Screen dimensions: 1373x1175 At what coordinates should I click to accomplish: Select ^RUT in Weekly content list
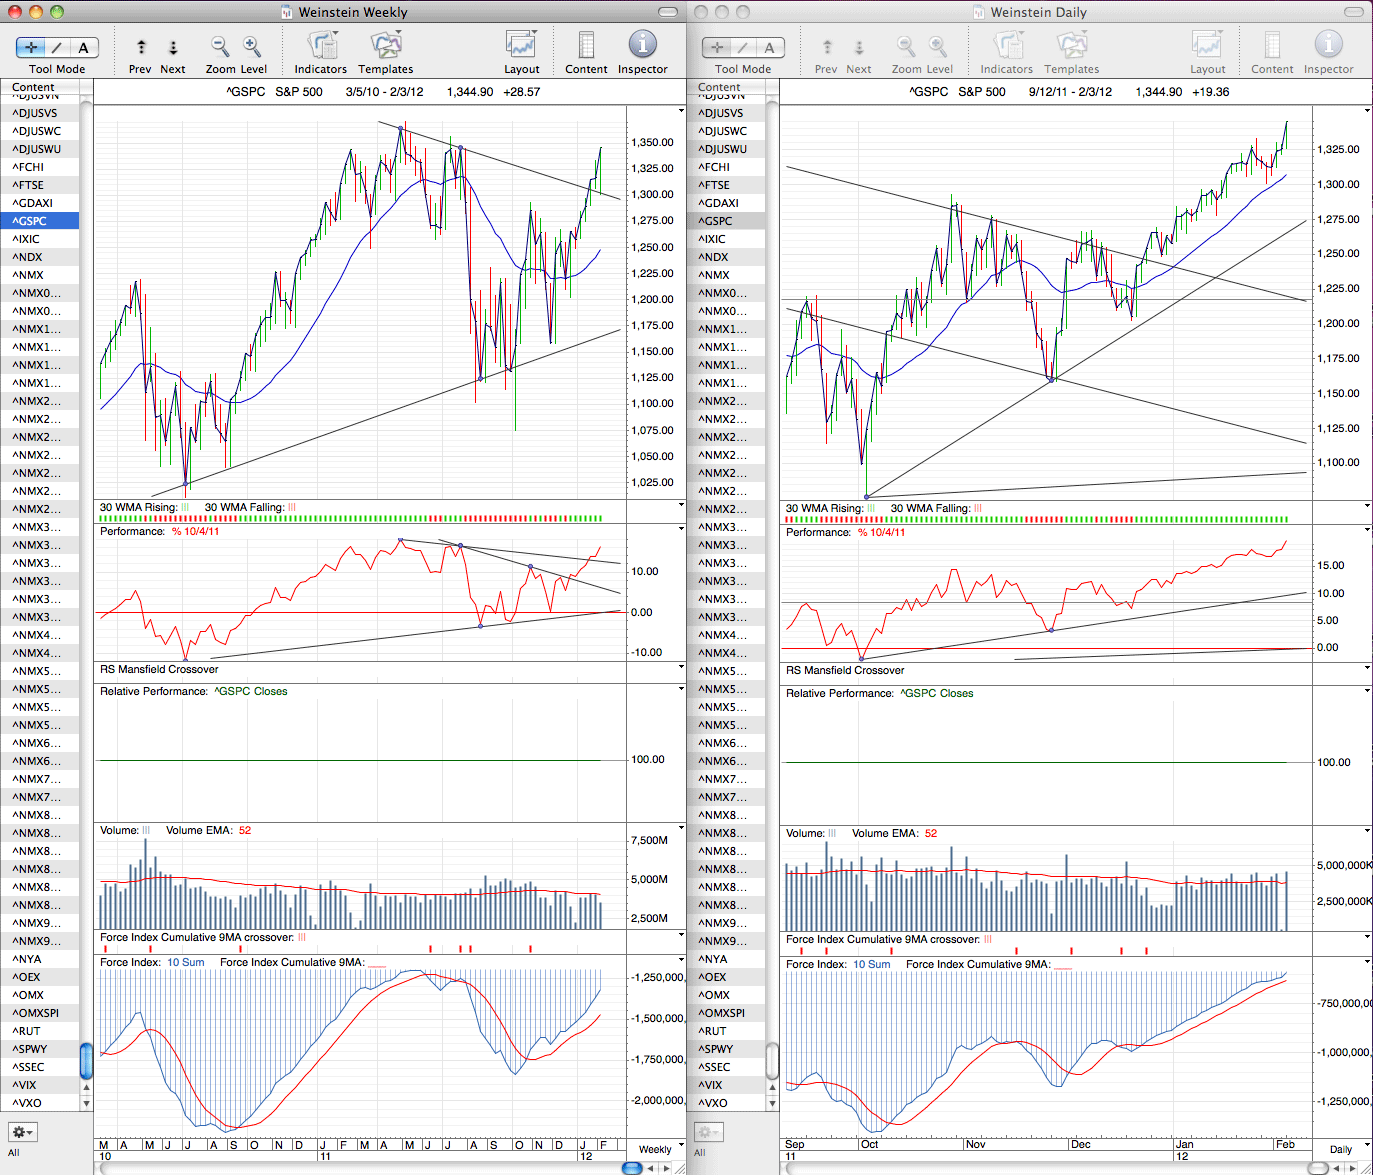tap(40, 1031)
